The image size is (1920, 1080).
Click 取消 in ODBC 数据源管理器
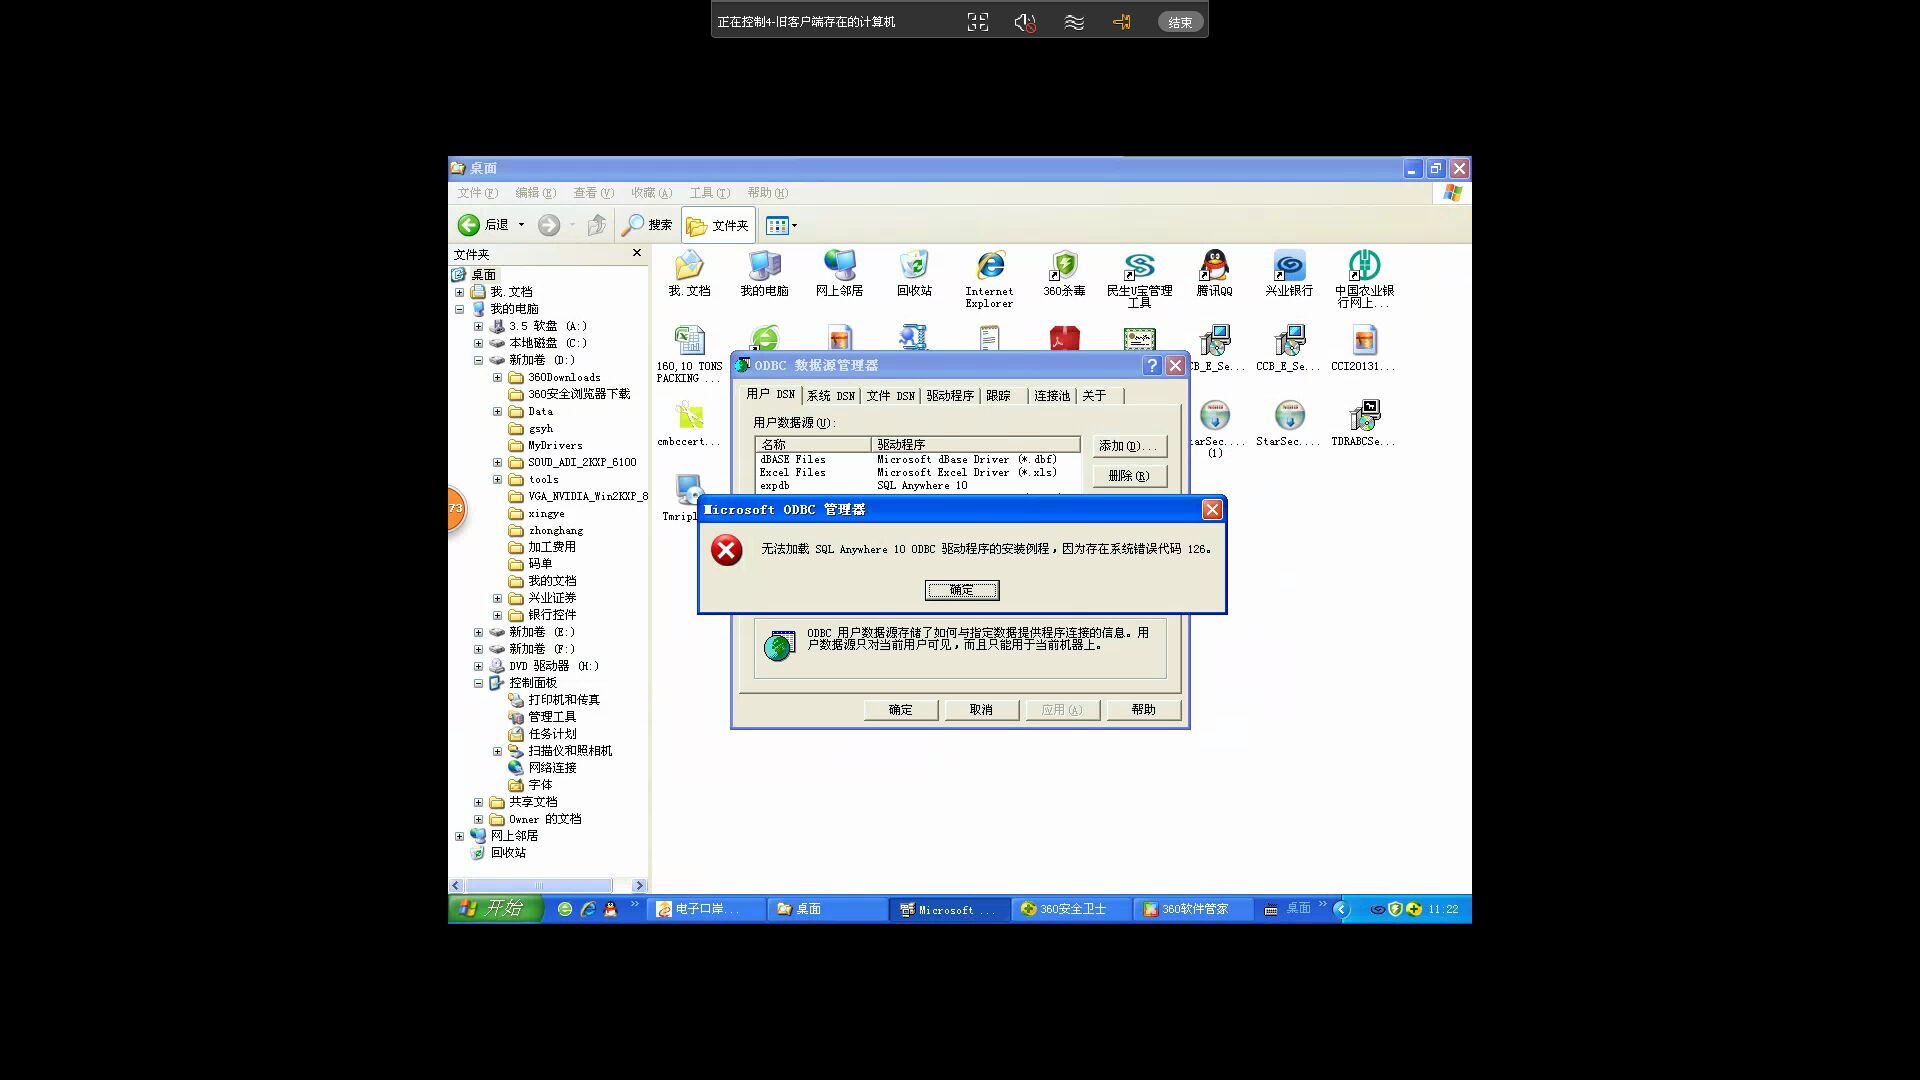point(981,710)
